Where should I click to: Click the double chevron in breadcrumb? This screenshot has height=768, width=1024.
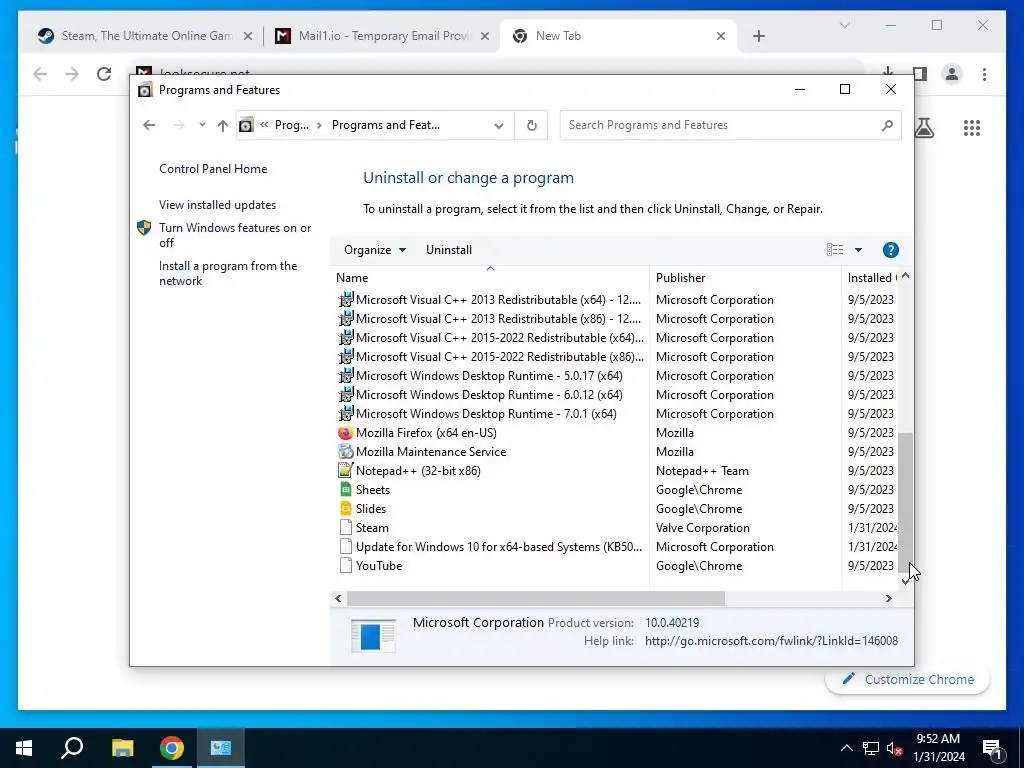(264, 125)
